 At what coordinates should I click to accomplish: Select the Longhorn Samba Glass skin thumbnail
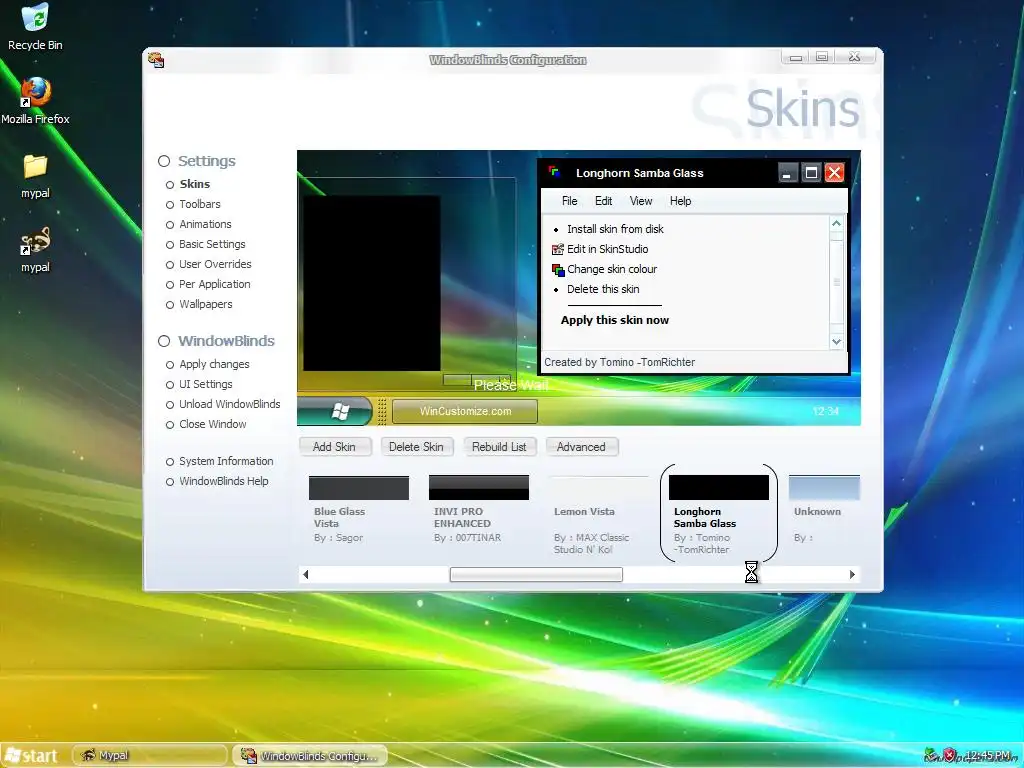pos(718,488)
